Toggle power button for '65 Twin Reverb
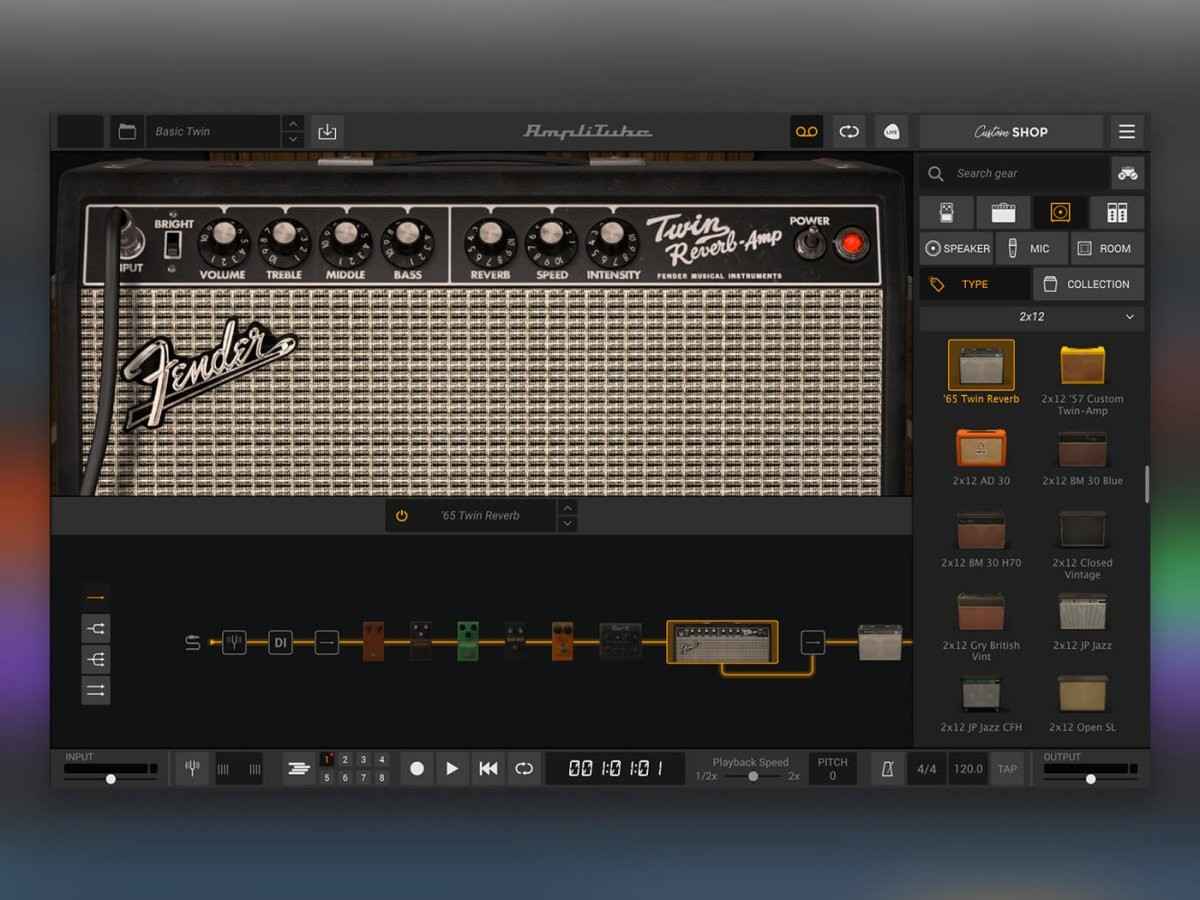 pyautogui.click(x=402, y=516)
